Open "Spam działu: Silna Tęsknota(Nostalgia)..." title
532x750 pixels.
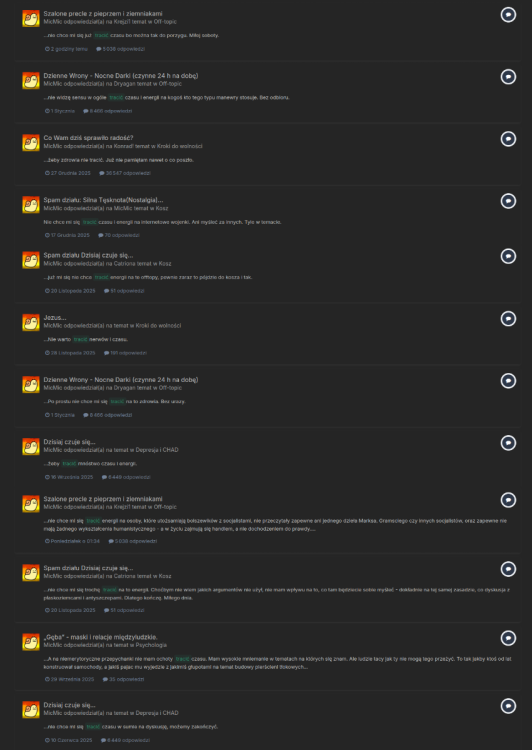point(103,200)
